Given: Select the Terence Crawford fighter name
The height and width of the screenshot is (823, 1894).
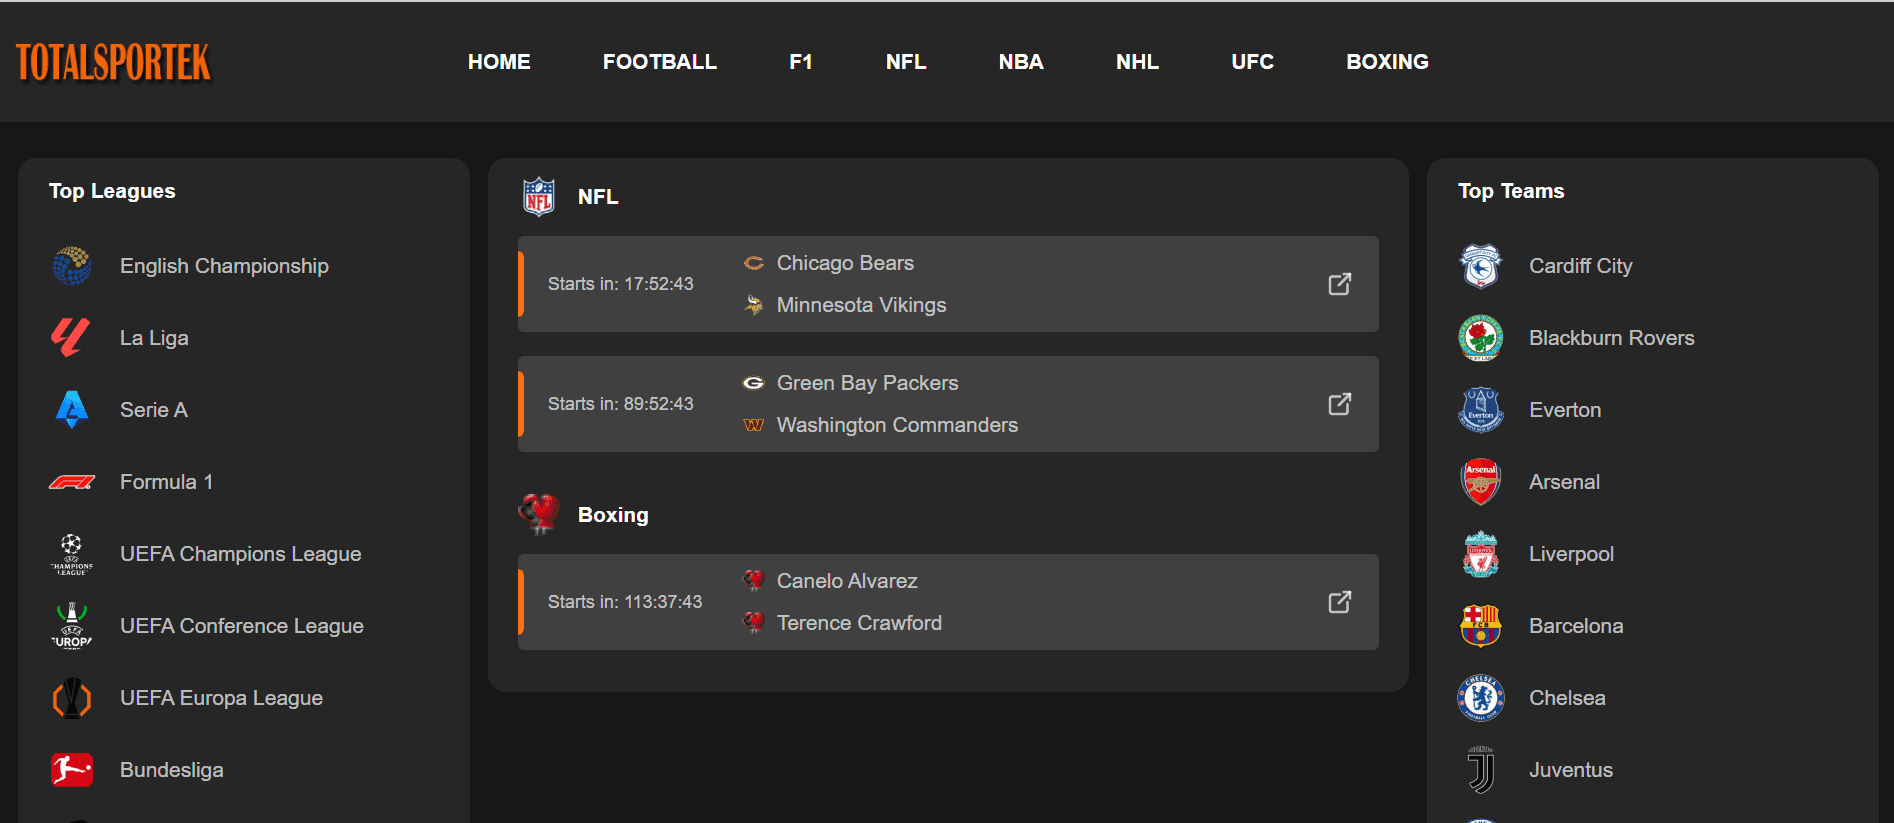Looking at the screenshot, I should tap(859, 623).
